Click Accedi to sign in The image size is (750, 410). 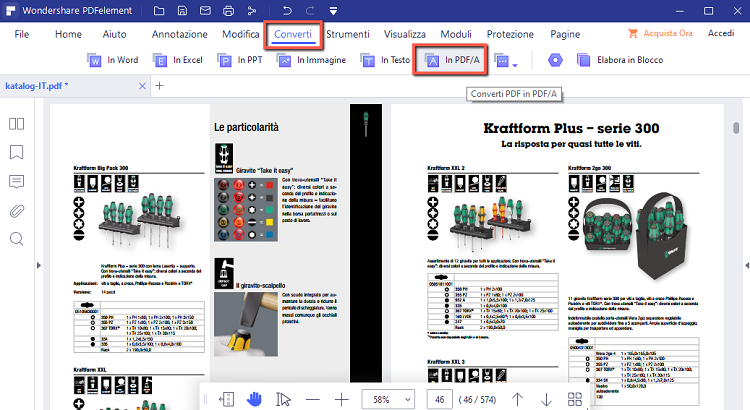(721, 33)
